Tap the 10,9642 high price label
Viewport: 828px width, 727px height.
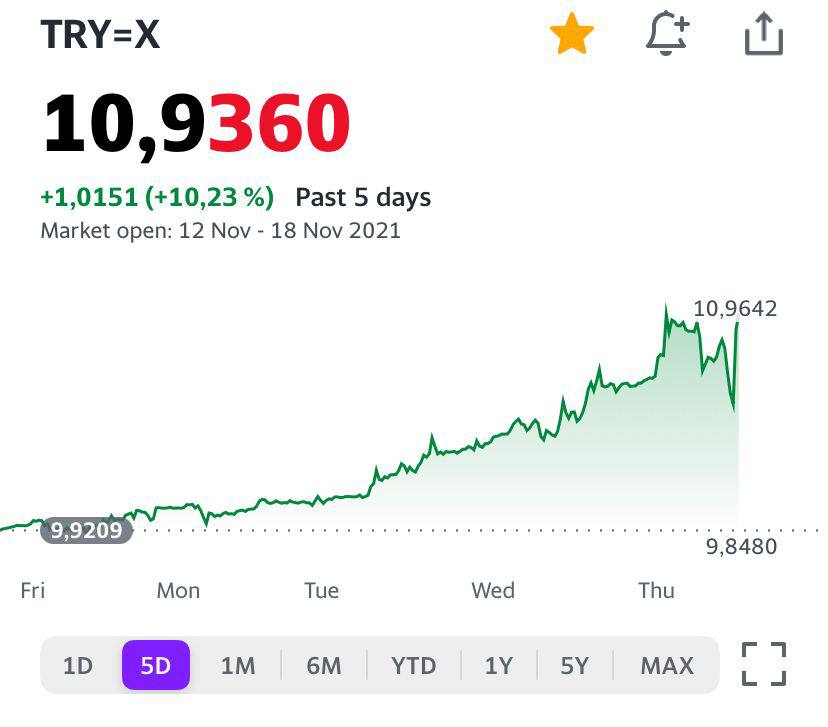pyautogui.click(x=735, y=309)
